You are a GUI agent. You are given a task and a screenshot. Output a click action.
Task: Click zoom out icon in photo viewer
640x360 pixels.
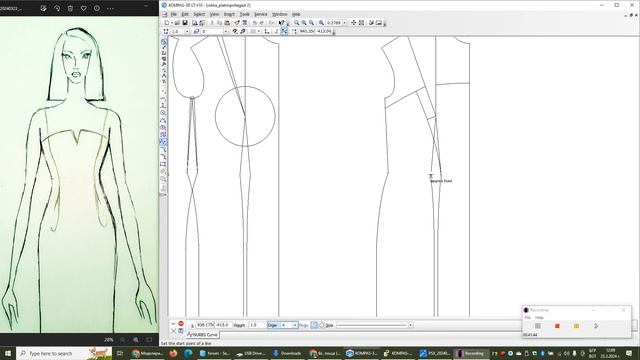tap(122, 340)
